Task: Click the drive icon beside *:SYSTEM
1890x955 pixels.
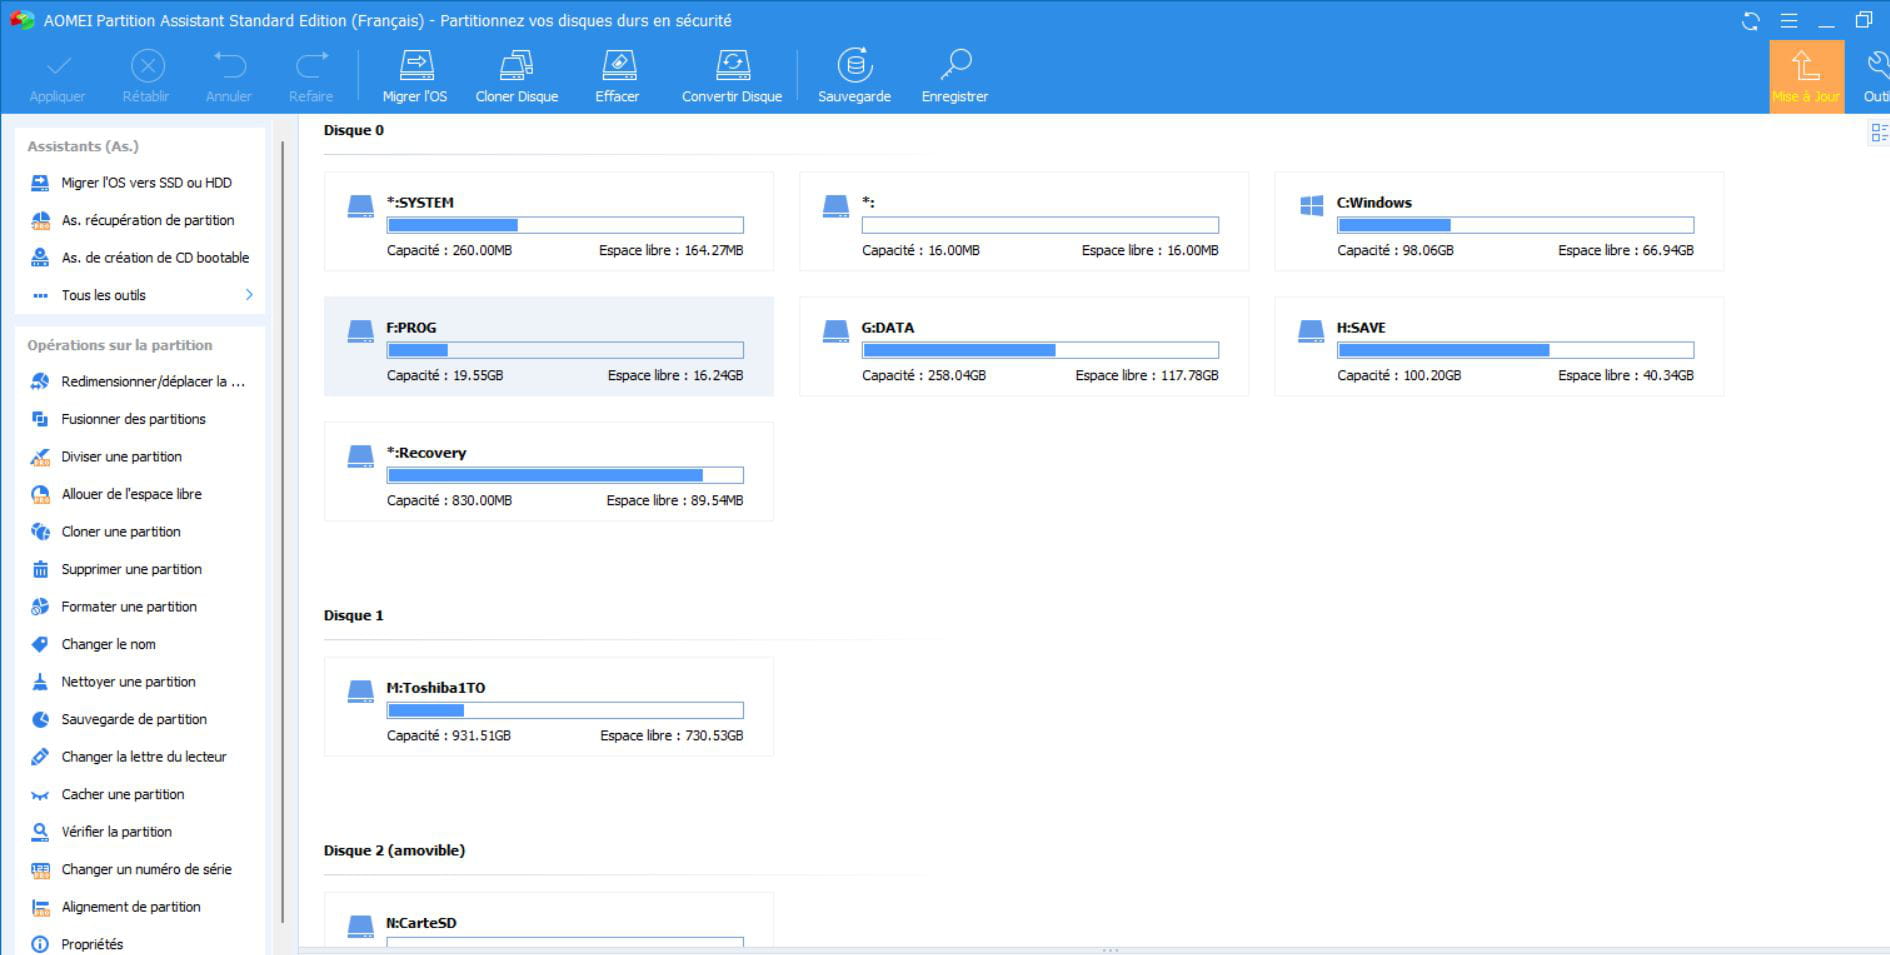Action: (x=360, y=206)
